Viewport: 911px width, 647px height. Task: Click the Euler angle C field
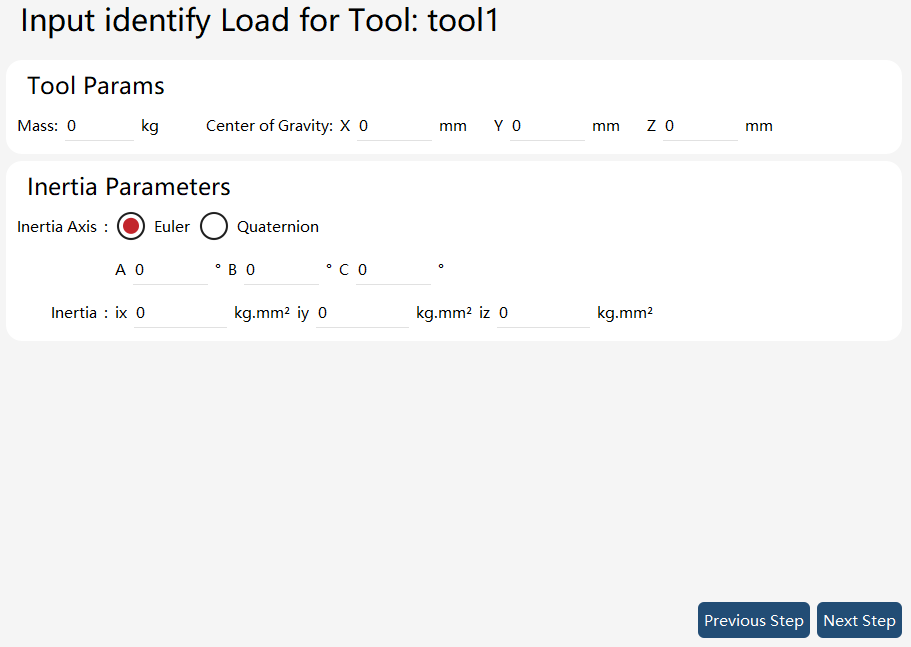coord(393,270)
